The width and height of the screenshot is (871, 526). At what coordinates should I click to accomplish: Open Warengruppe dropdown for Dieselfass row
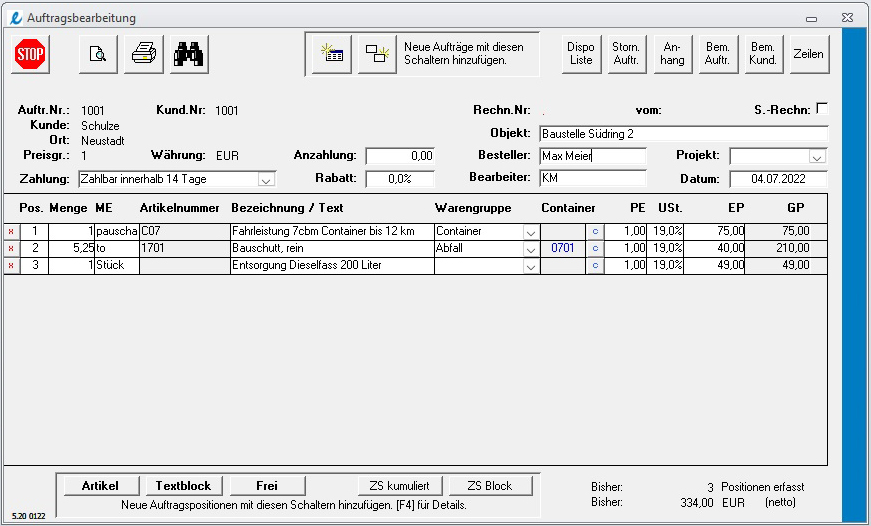click(x=531, y=266)
